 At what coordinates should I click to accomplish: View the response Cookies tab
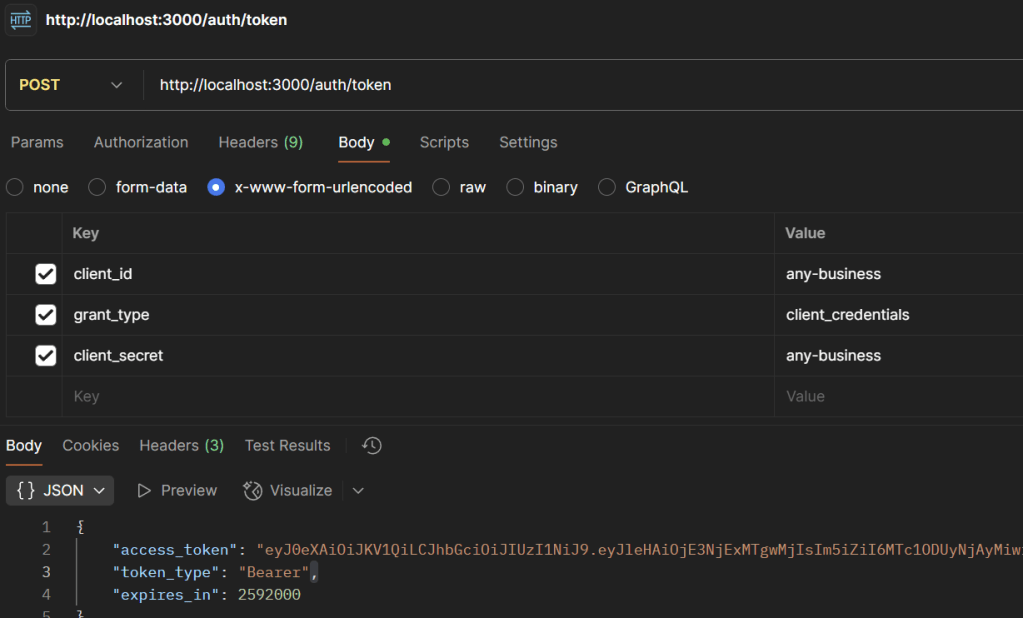(90, 446)
